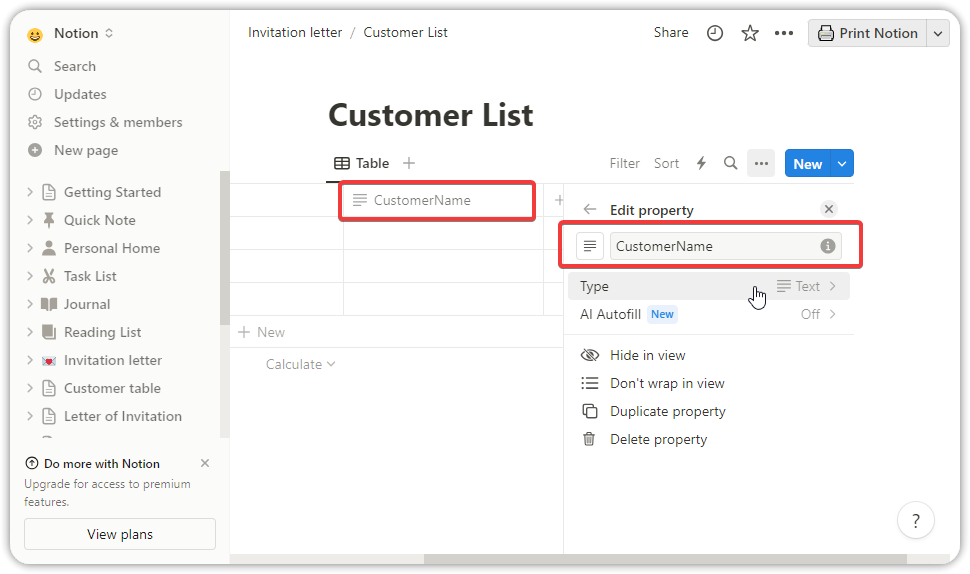Image resolution: width=970 pixels, height=574 pixels.
Task: Click the property text type icon button
Action: tap(590, 246)
